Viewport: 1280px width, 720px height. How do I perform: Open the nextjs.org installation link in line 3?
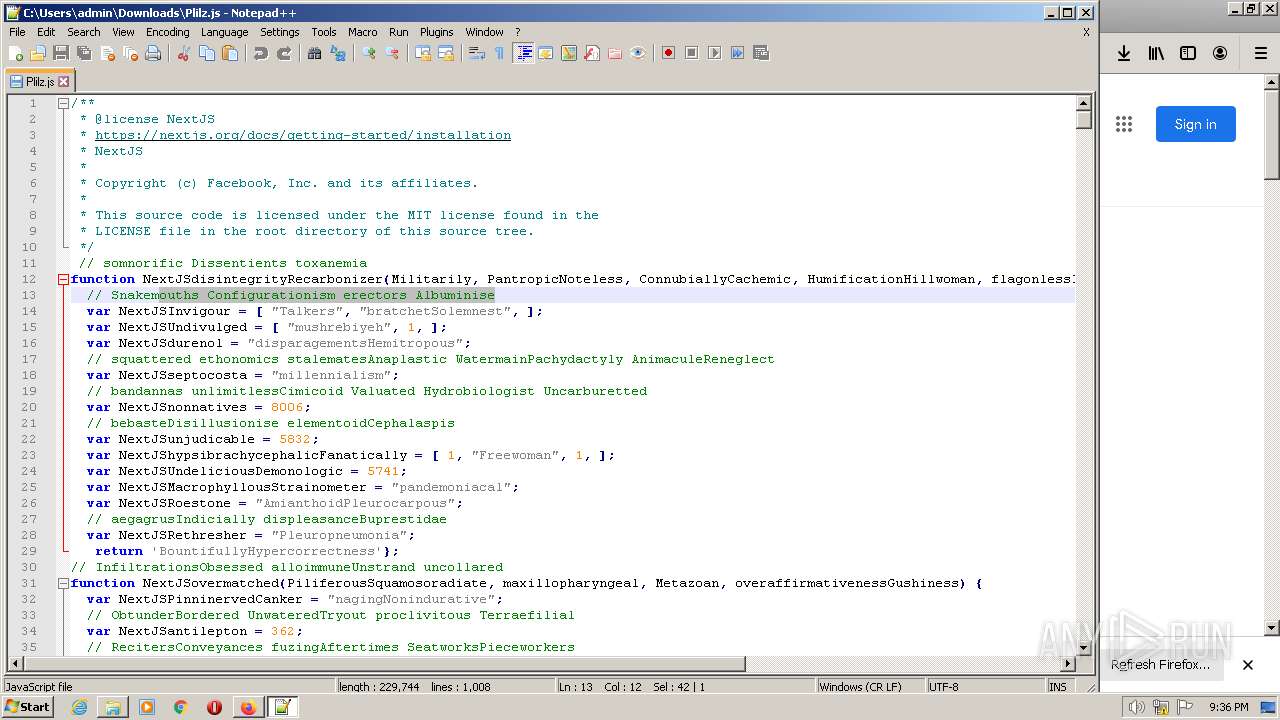303,135
